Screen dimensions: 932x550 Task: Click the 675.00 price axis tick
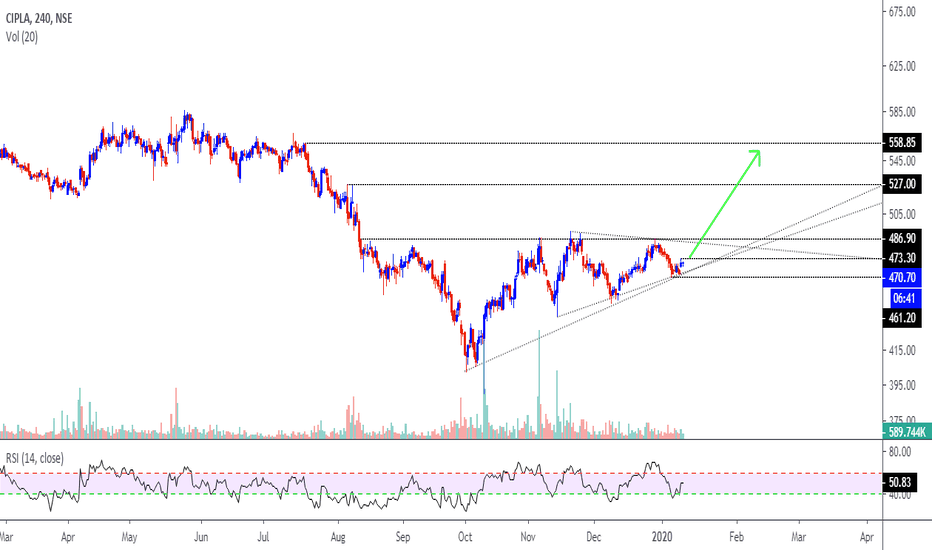tap(902, 11)
